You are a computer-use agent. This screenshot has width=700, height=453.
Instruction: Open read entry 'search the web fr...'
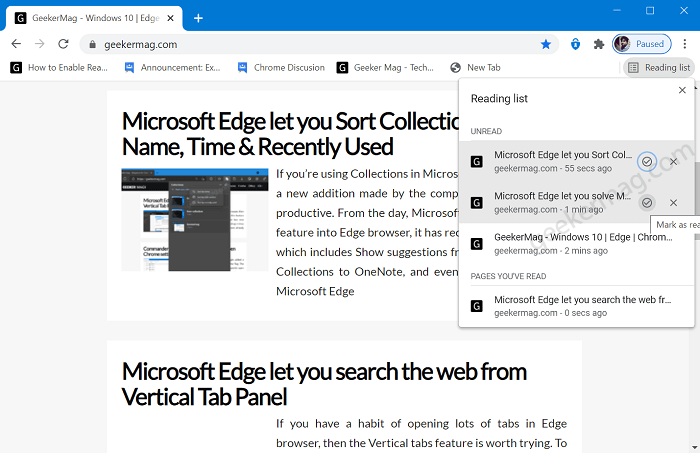[x=576, y=306]
